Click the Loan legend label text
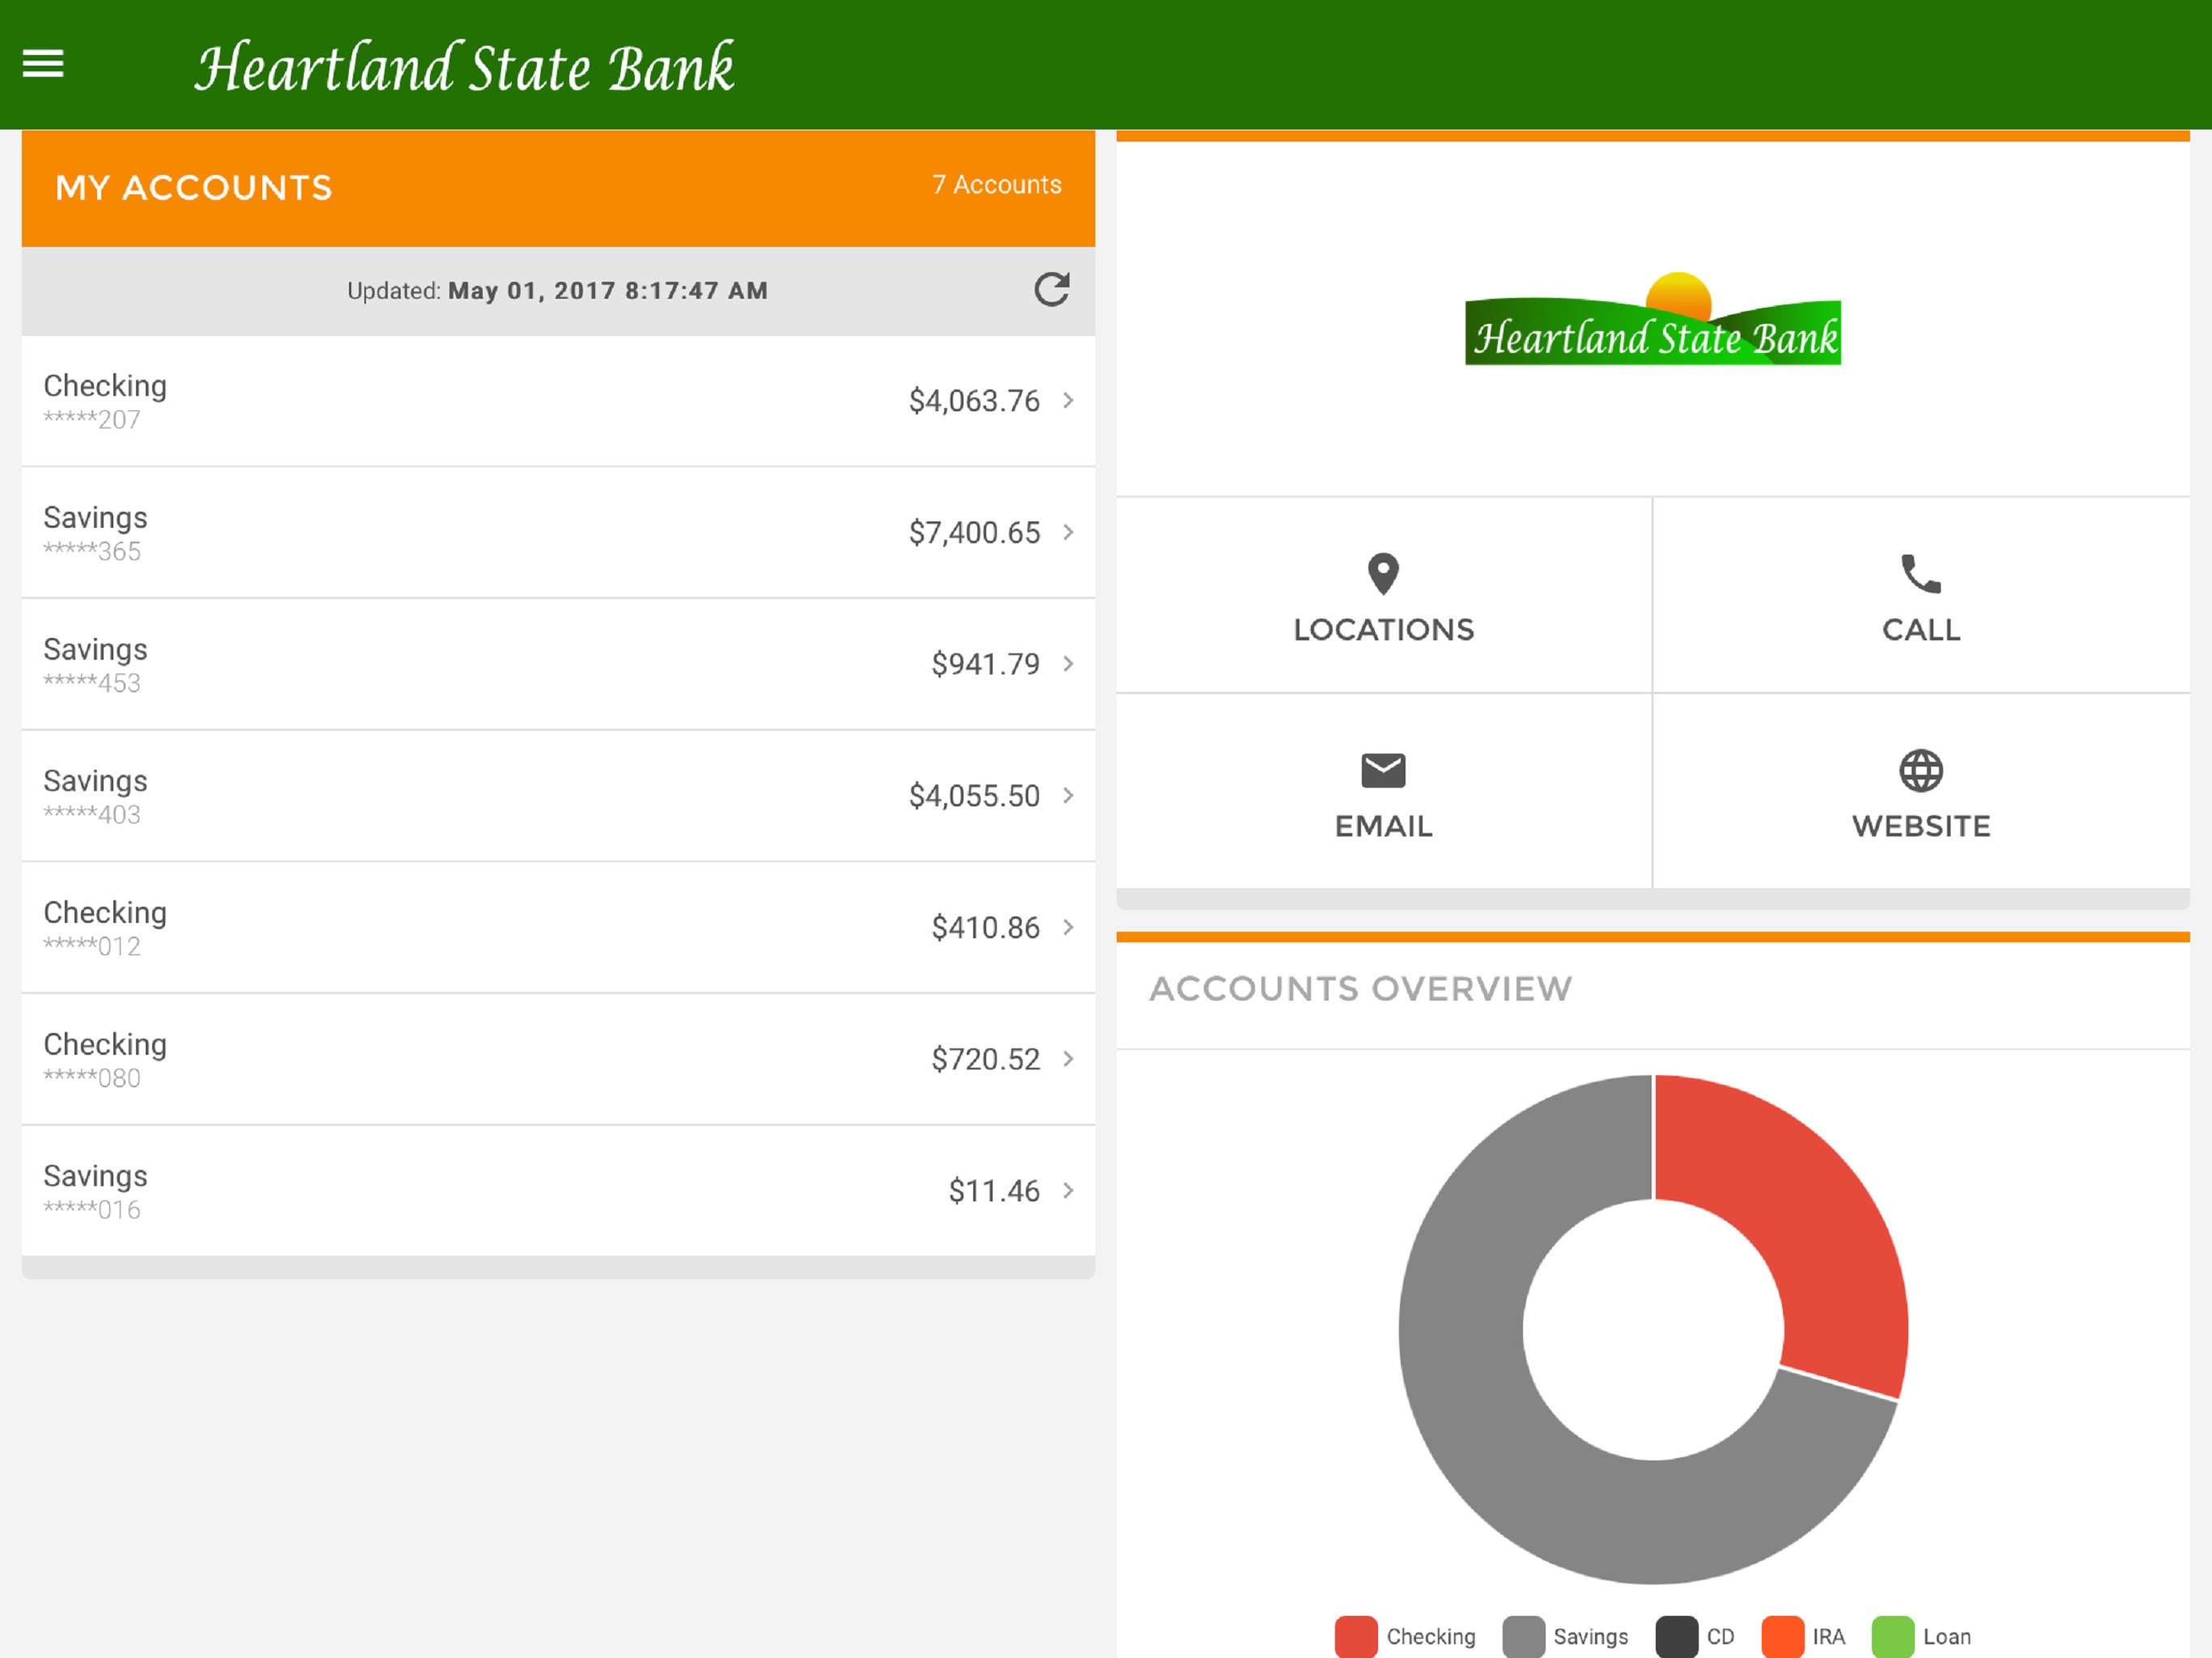 pos(1946,1637)
